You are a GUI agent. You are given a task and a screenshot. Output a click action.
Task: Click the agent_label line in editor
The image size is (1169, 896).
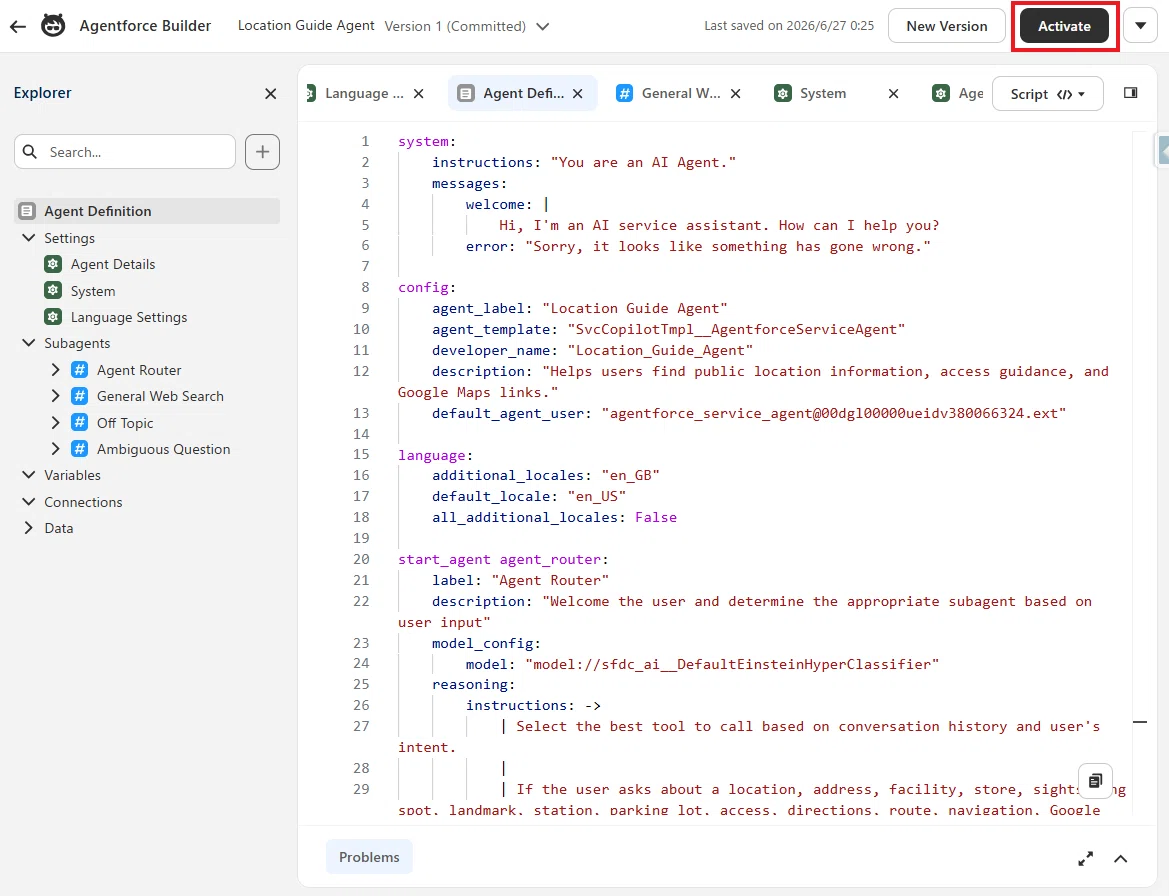click(579, 308)
